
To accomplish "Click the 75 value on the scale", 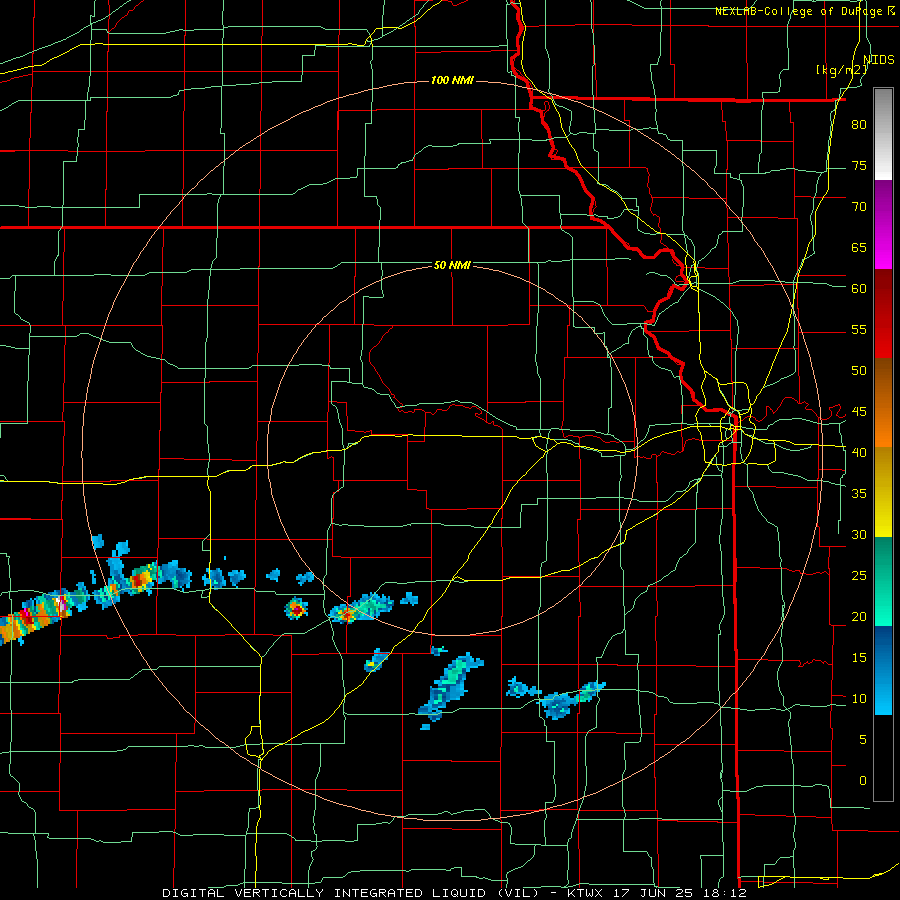I will 859,165.
